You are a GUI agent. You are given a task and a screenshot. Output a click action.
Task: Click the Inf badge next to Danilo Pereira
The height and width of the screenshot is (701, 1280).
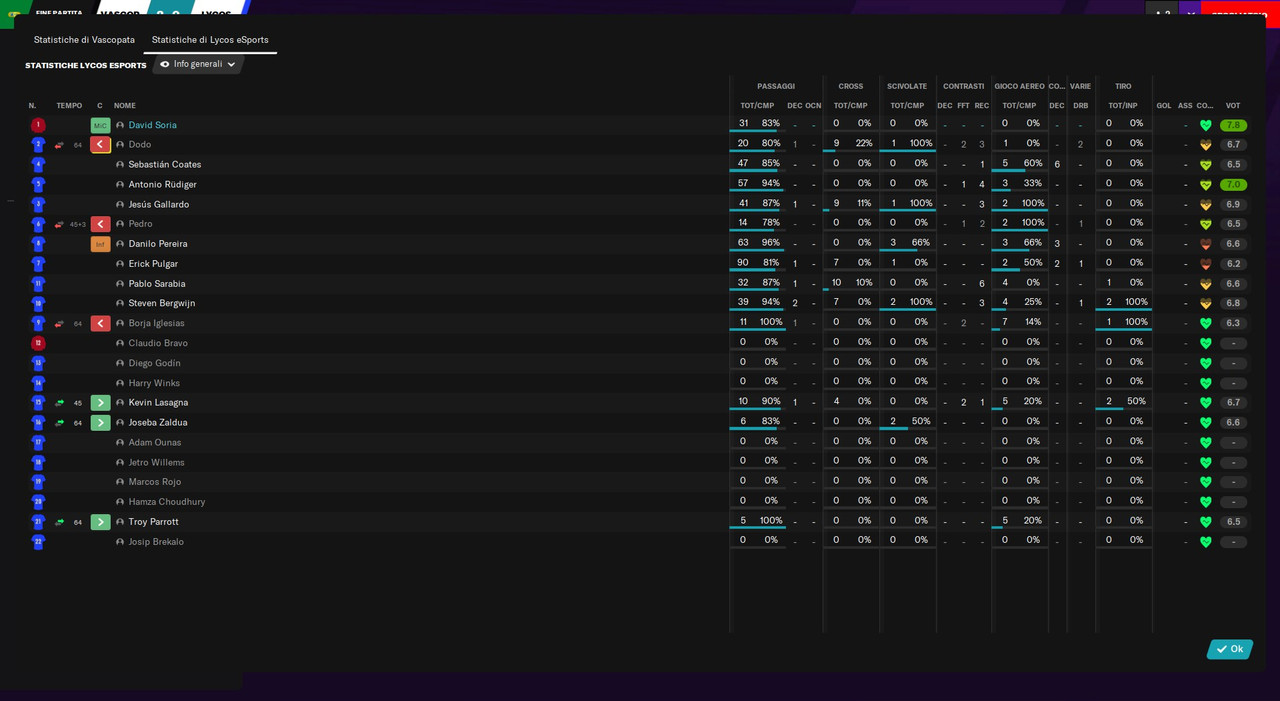100,244
